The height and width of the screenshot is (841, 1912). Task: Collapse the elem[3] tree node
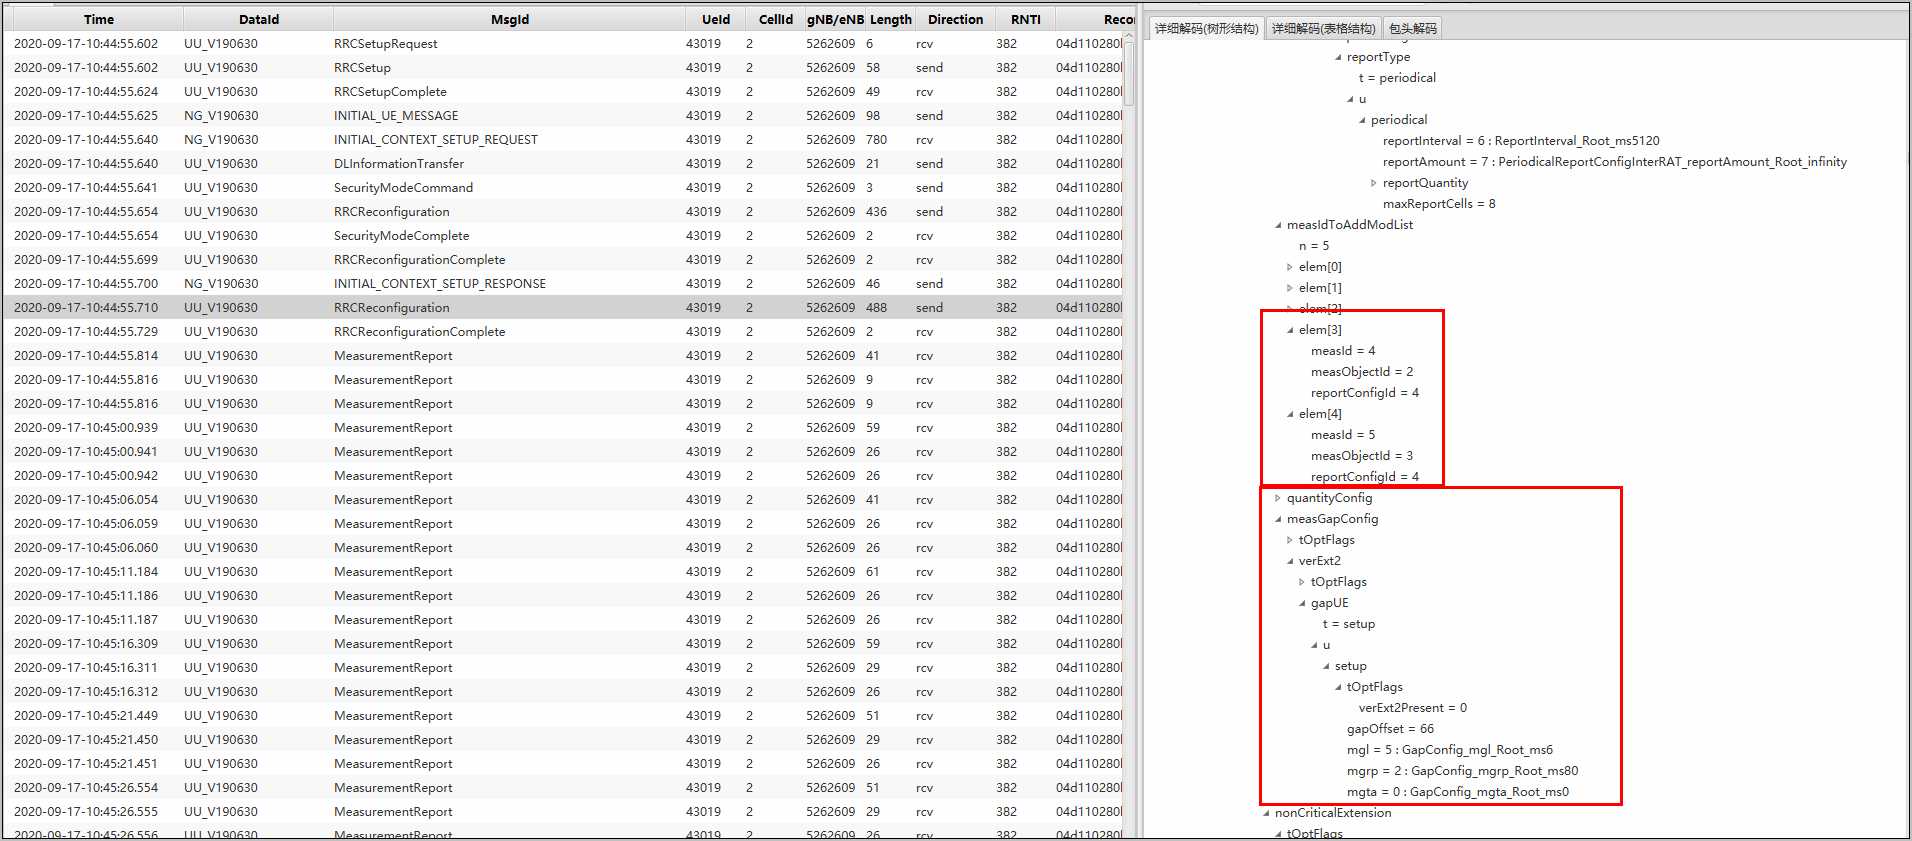[1290, 330]
